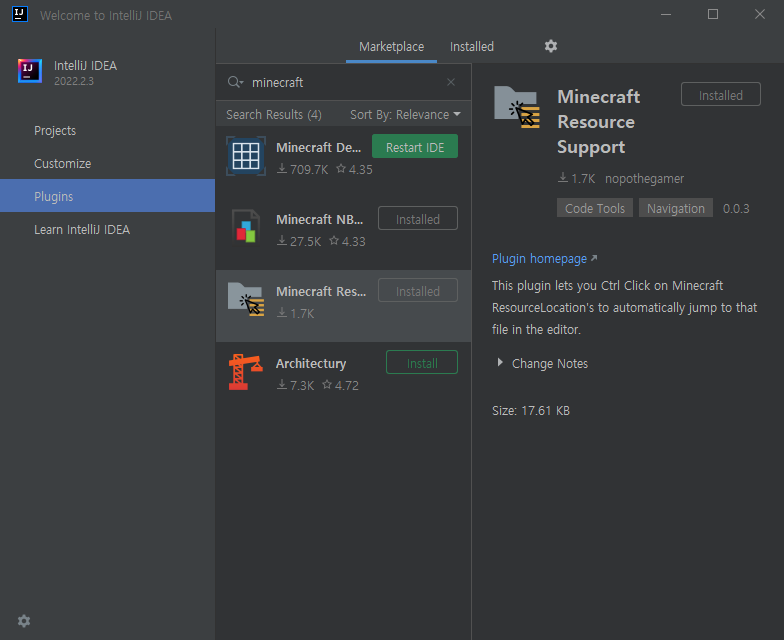Image resolution: width=784 pixels, height=640 pixels.
Task: Click the 7.3K downloads count for Architectury
Action: 296,386
